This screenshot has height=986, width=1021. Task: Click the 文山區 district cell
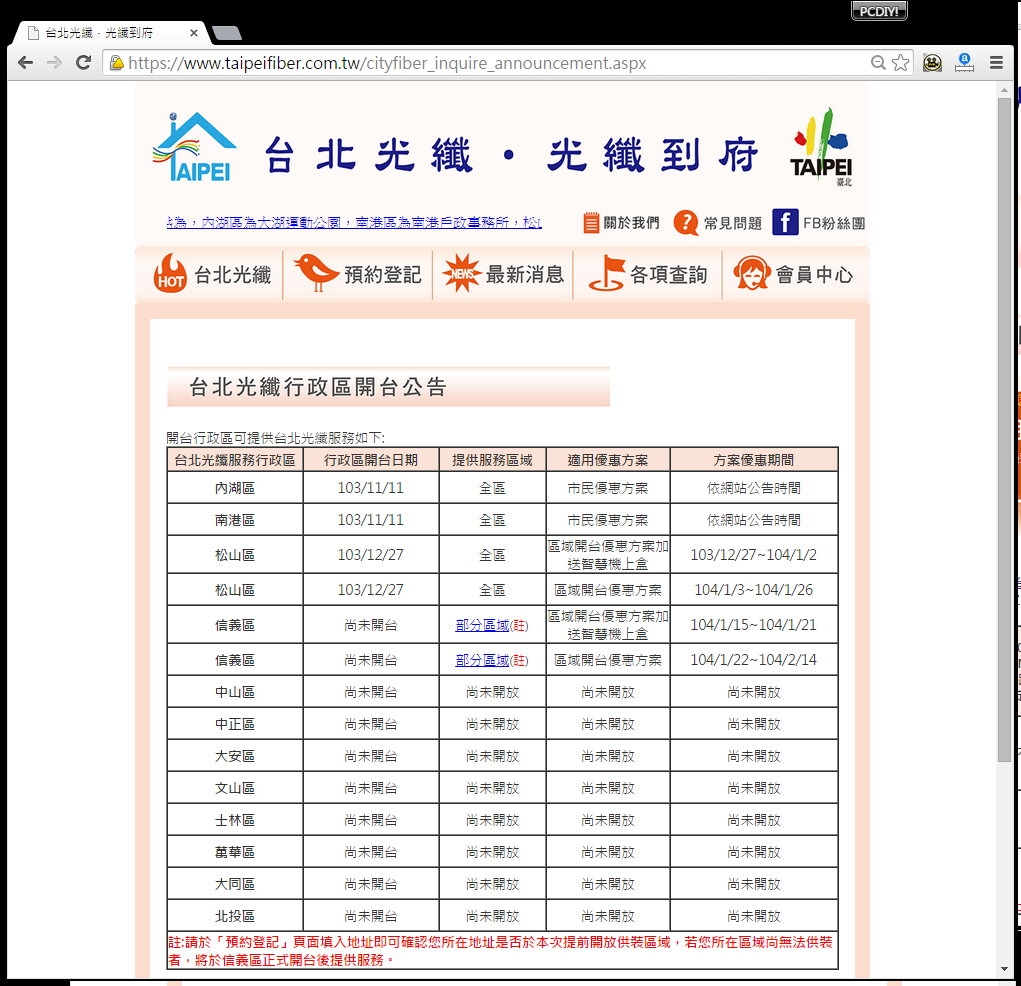(x=235, y=788)
